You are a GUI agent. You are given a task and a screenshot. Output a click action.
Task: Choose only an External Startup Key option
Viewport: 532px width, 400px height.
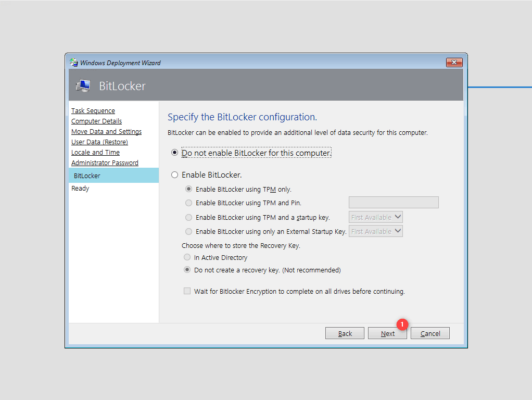point(189,231)
